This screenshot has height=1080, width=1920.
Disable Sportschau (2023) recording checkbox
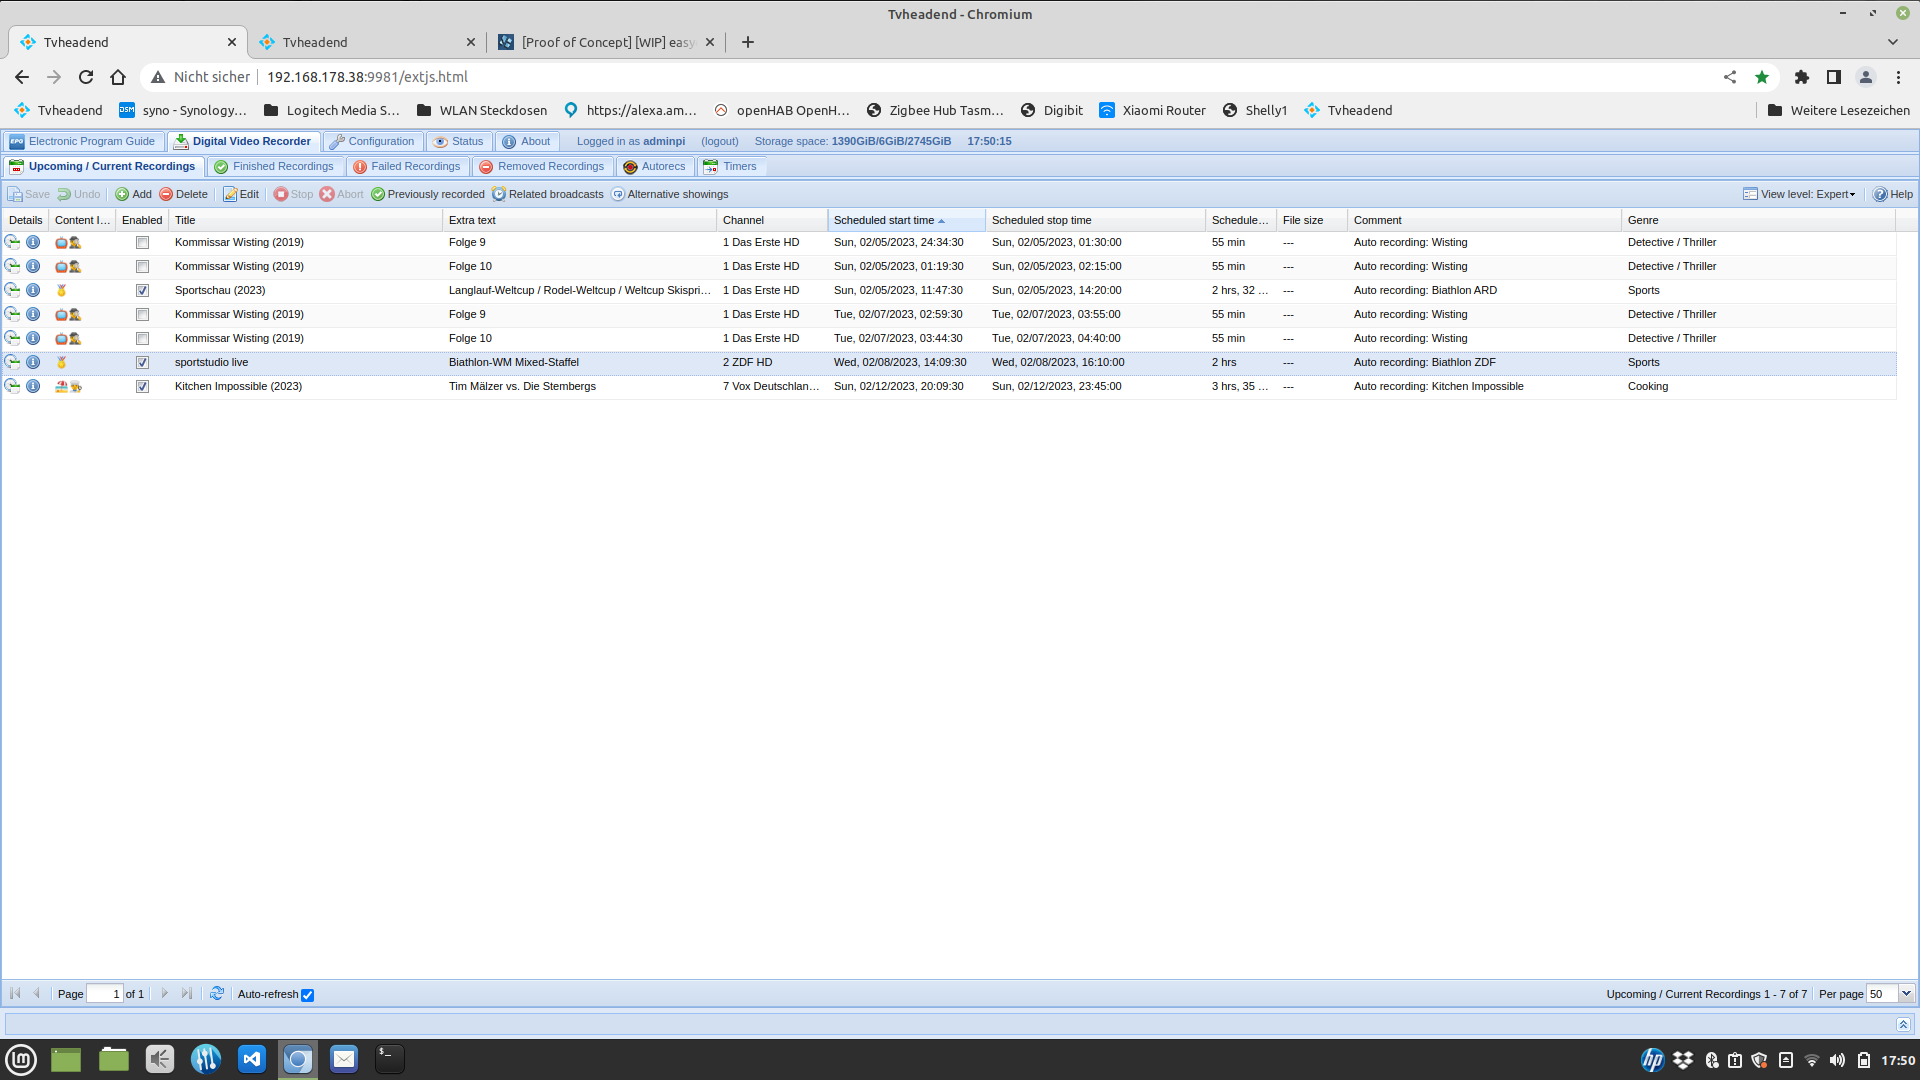coord(142,290)
